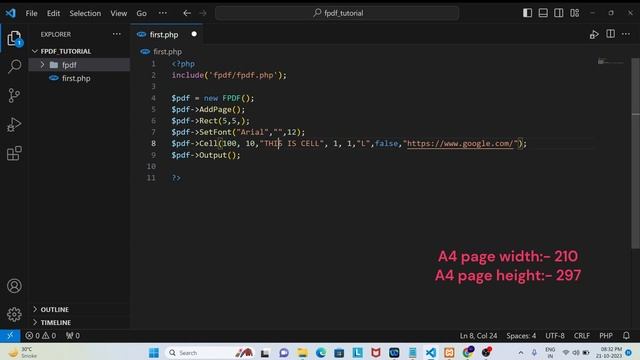This screenshot has height=360, width=640.
Task: Open Explorer views and more actions ellipsis
Action: (x=117, y=34)
